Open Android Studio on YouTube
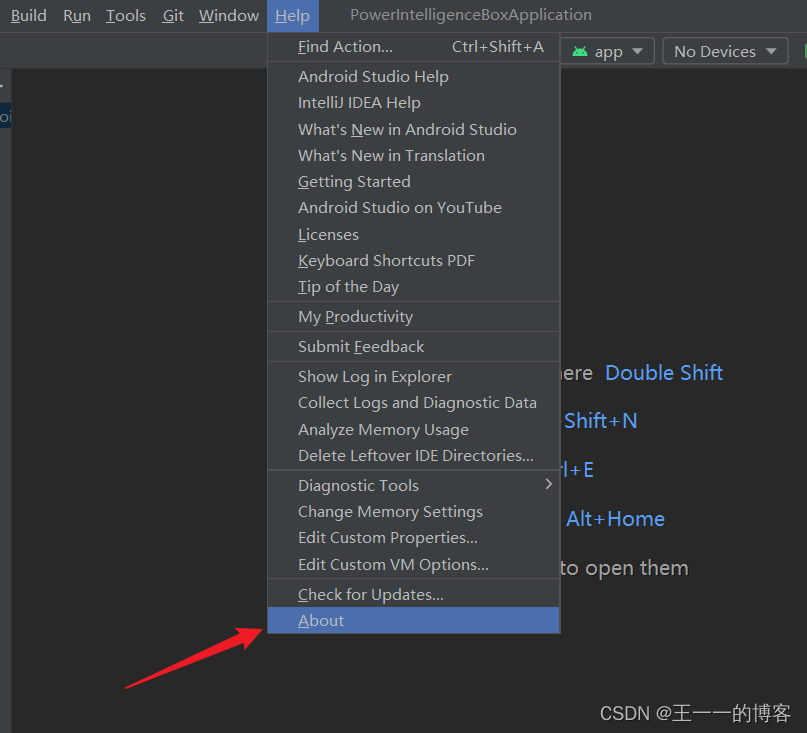Screen dimensions: 807x733 point(413,208)
